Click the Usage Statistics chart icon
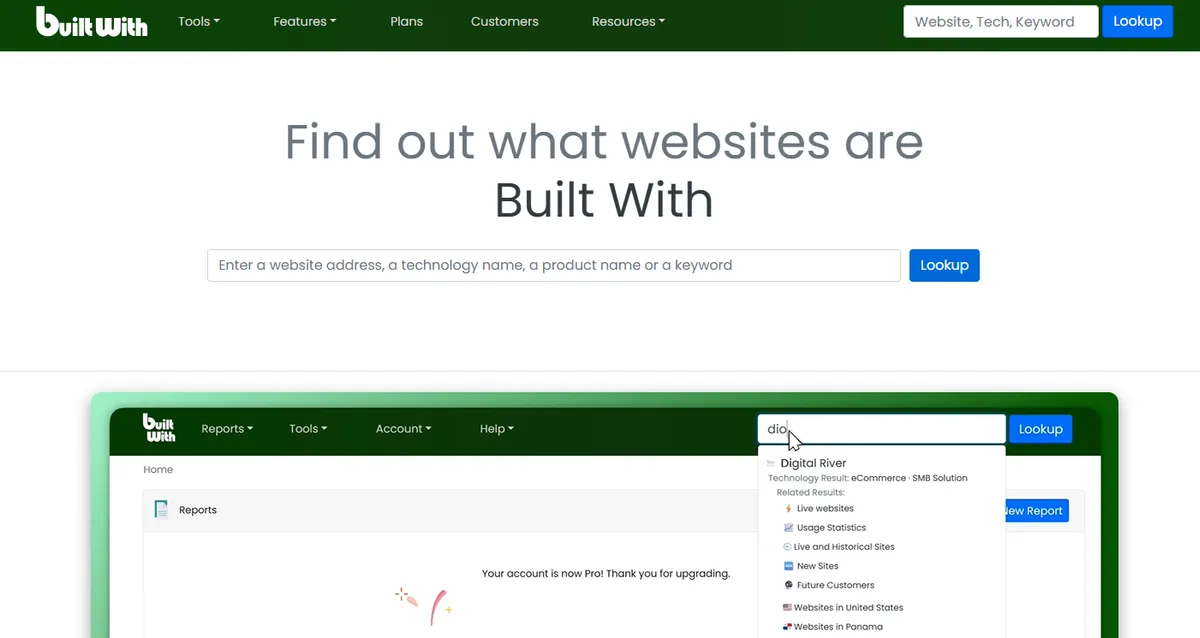Image resolution: width=1200 pixels, height=638 pixels. (x=788, y=528)
